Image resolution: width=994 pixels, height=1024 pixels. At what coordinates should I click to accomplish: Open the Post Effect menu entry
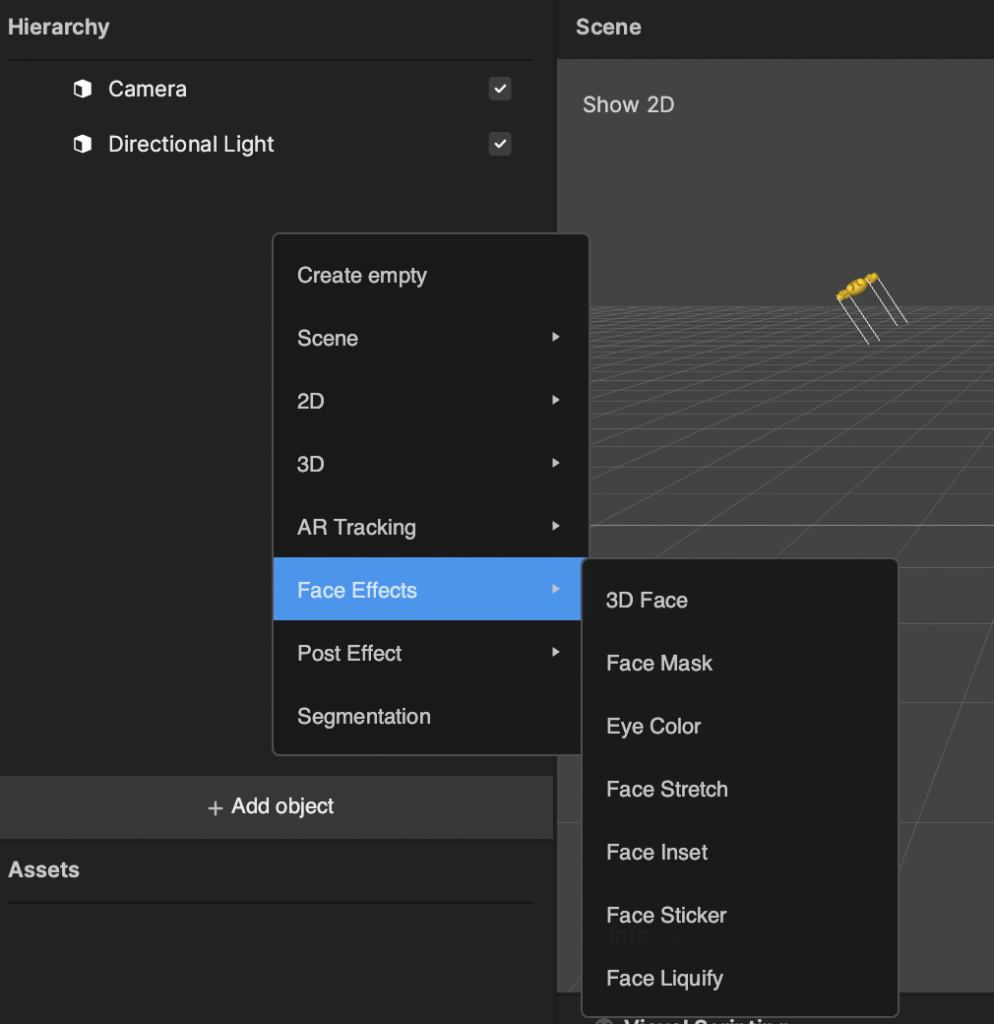point(427,653)
